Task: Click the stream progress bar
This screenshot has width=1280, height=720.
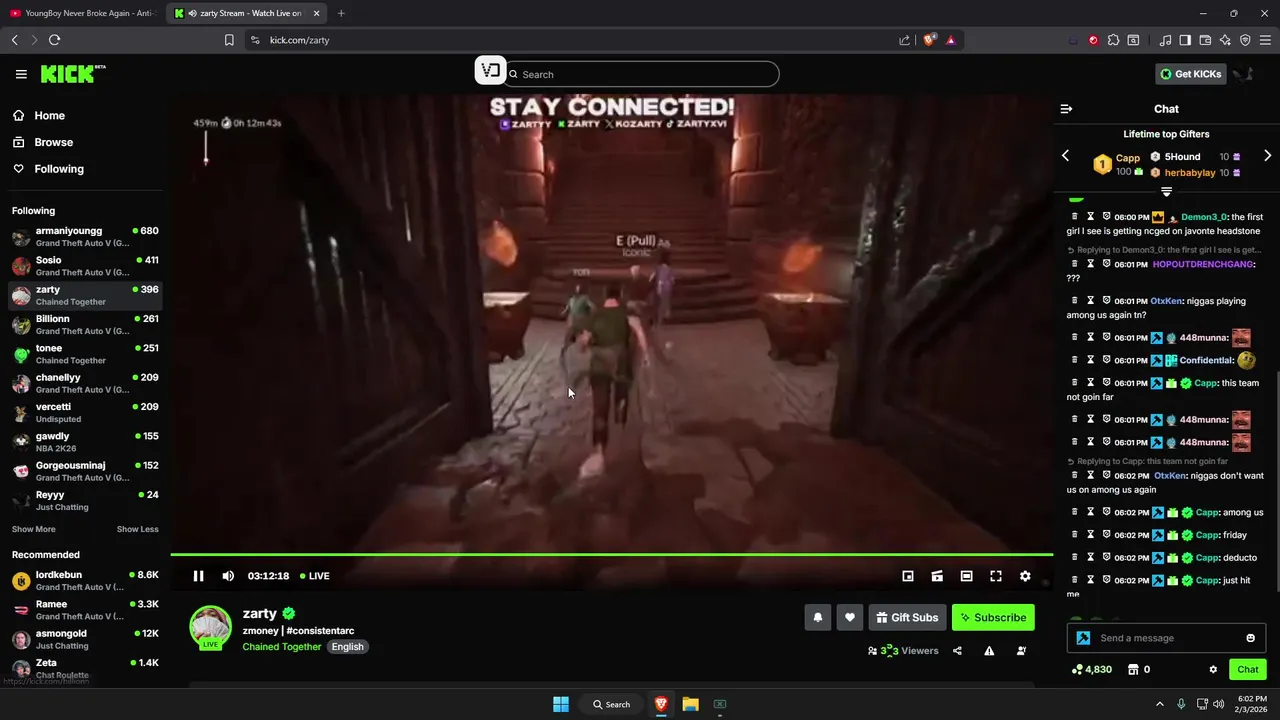Action: click(x=611, y=554)
